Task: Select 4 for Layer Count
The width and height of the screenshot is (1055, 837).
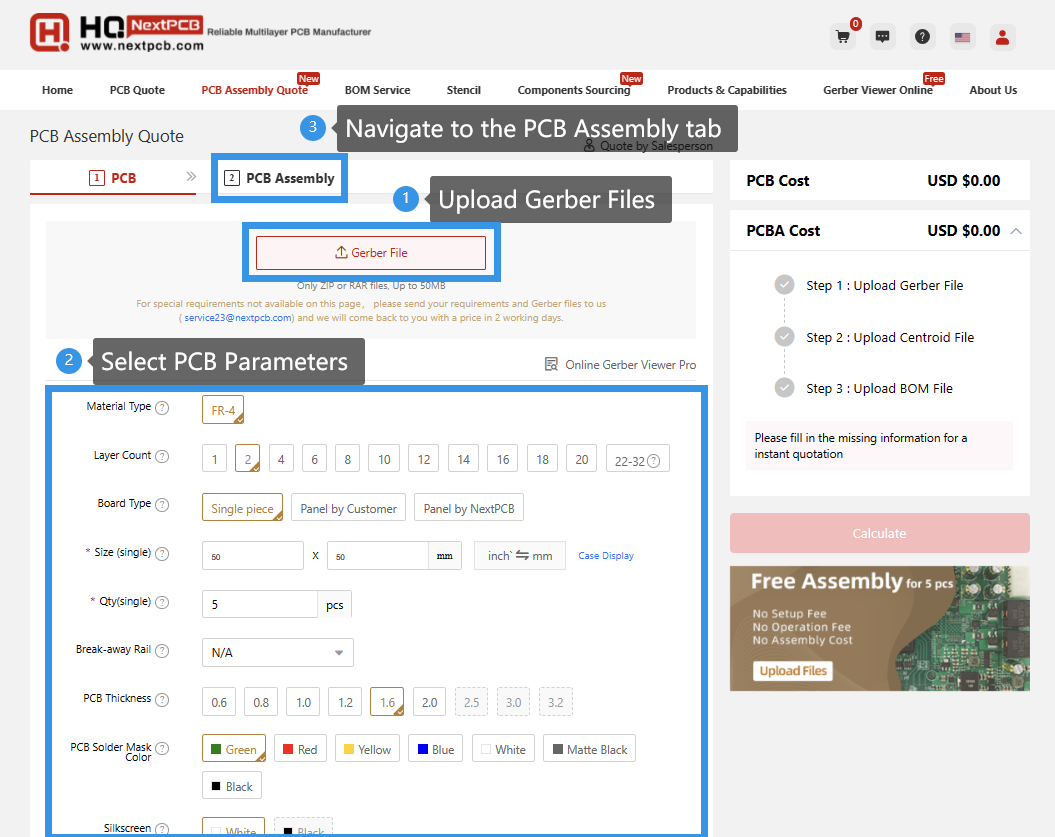Action: [281, 458]
